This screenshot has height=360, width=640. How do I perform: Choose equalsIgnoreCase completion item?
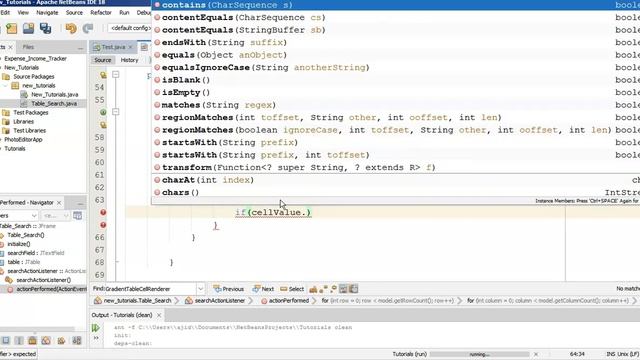[396, 67]
